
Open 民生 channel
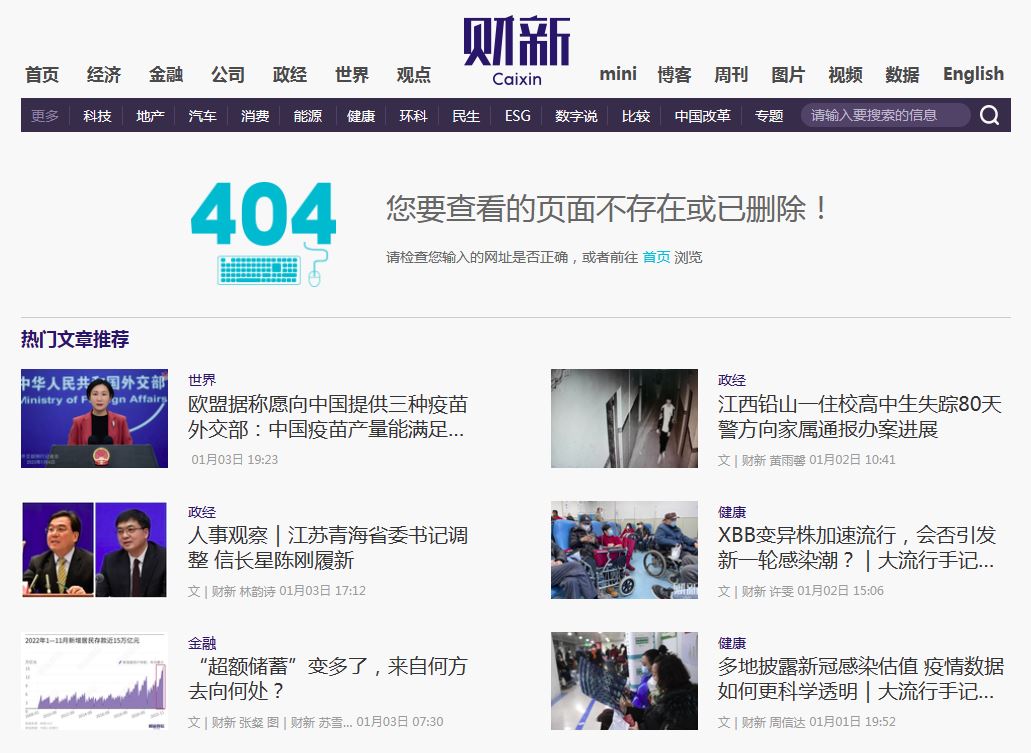point(466,116)
